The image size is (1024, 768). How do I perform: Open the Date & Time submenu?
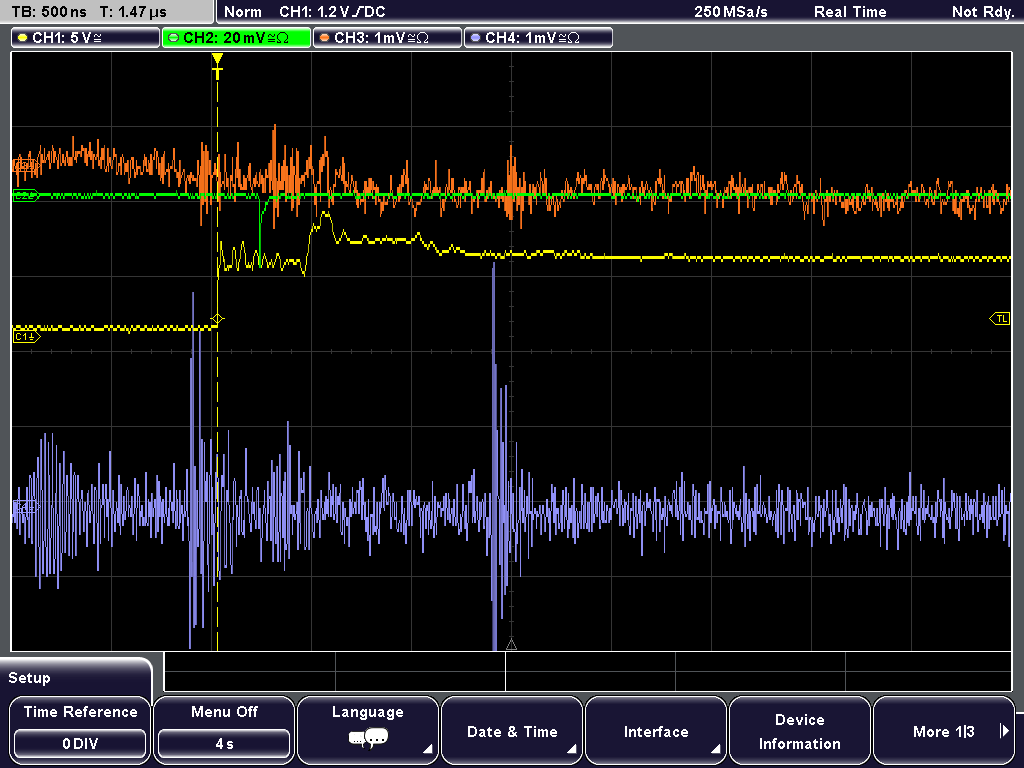tap(512, 729)
